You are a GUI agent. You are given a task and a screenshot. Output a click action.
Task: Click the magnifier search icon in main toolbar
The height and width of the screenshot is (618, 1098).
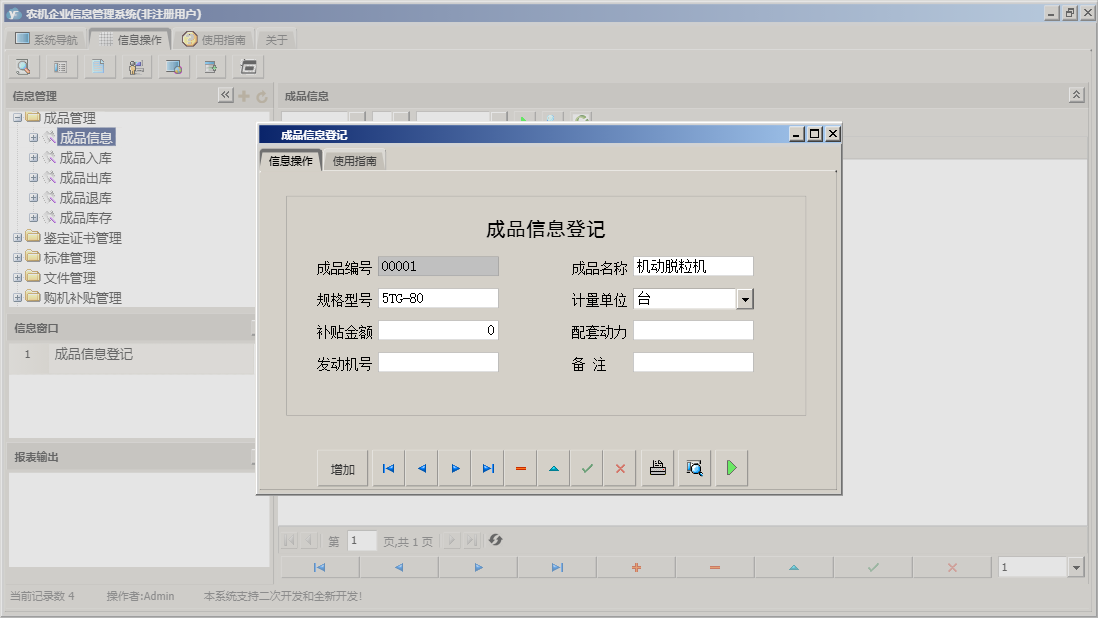coord(23,67)
